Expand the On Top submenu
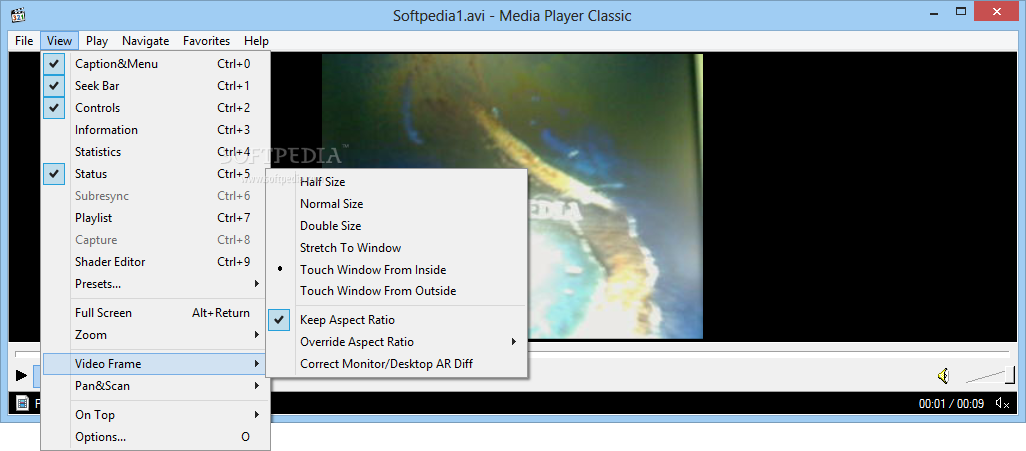The width and height of the screenshot is (1026, 451). coord(156,415)
